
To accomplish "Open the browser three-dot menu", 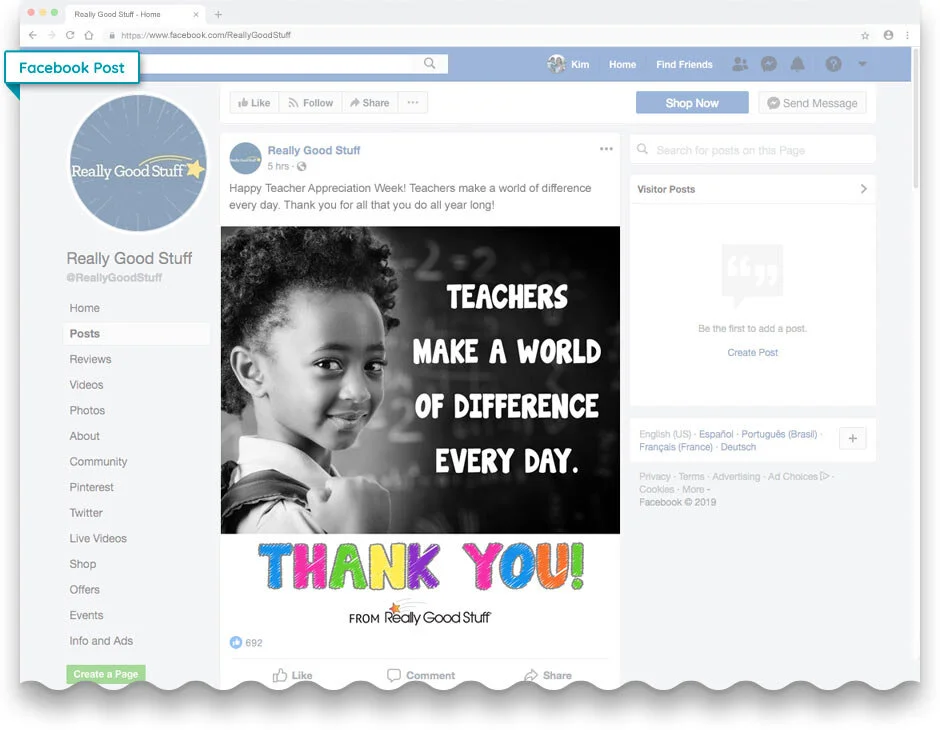I will pyautogui.click(x=908, y=35).
